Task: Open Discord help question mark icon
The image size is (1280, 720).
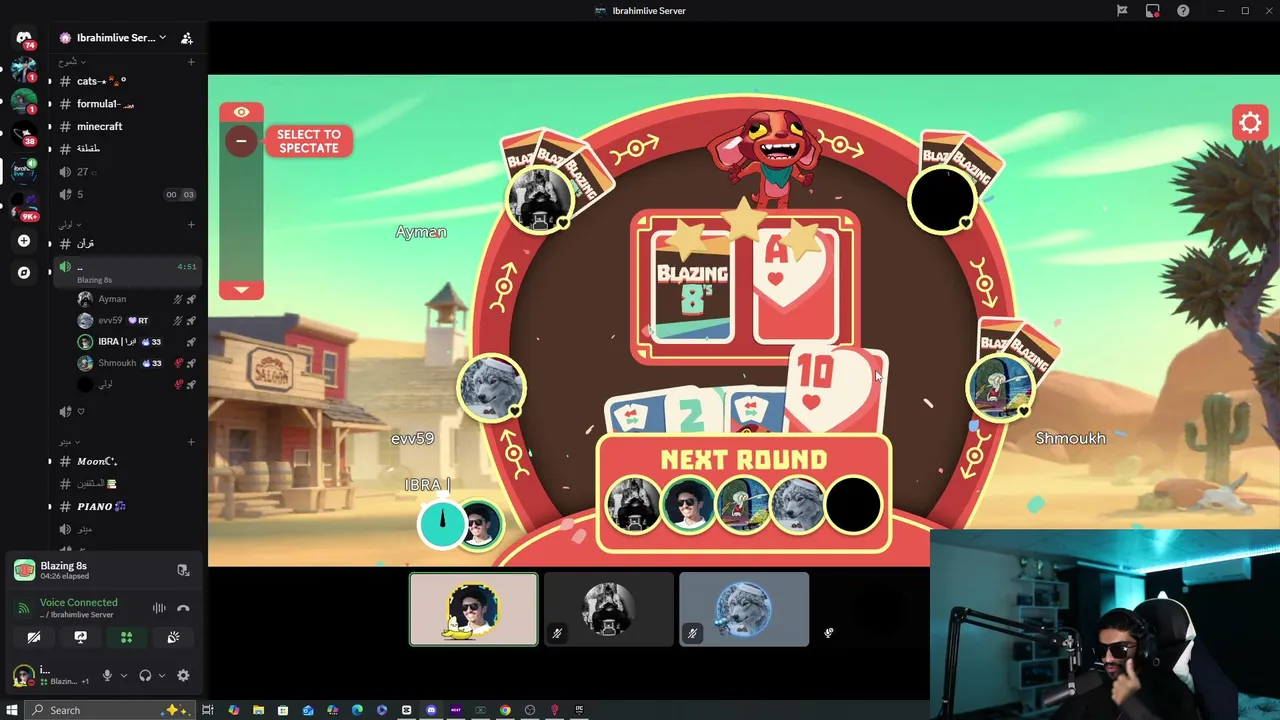Action: [1184, 11]
